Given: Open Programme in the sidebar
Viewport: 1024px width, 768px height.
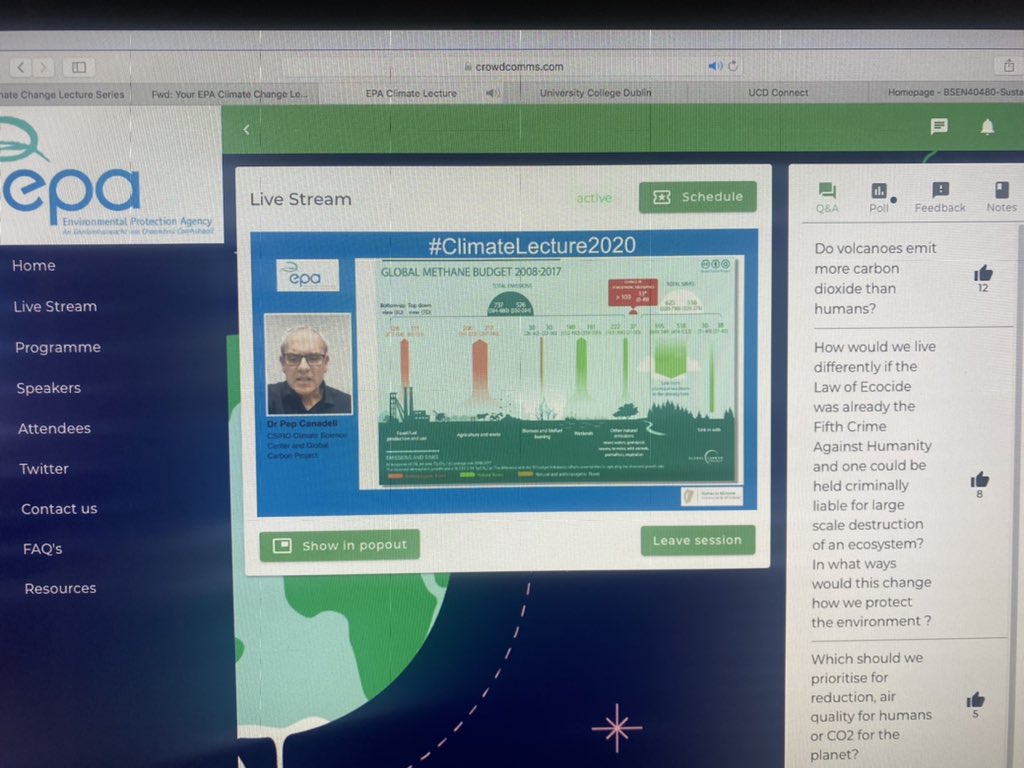Looking at the screenshot, I should click(x=57, y=347).
